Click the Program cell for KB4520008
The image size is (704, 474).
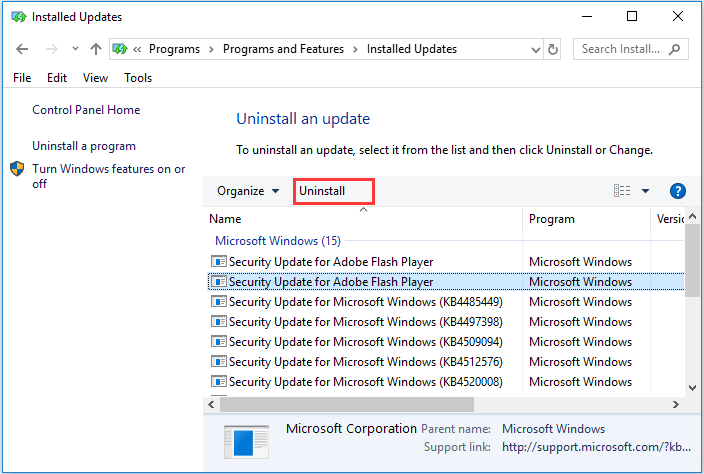[581, 382]
